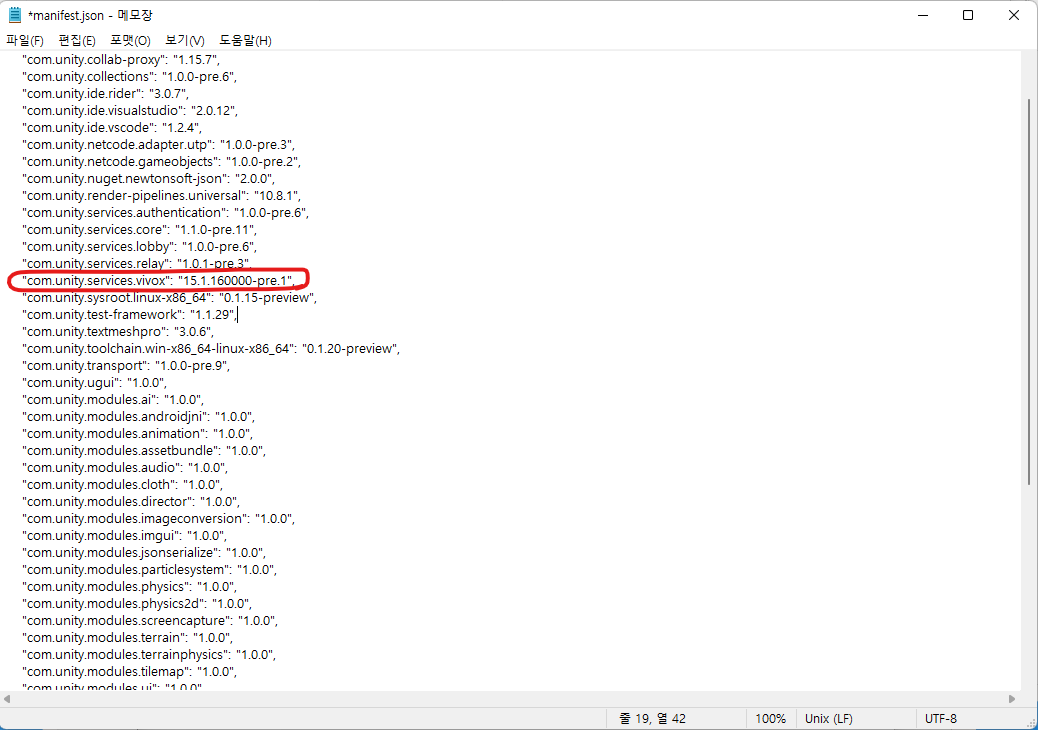Click the "com.unity.services.authentication" line
This screenshot has width=1038, height=730.
(165, 212)
